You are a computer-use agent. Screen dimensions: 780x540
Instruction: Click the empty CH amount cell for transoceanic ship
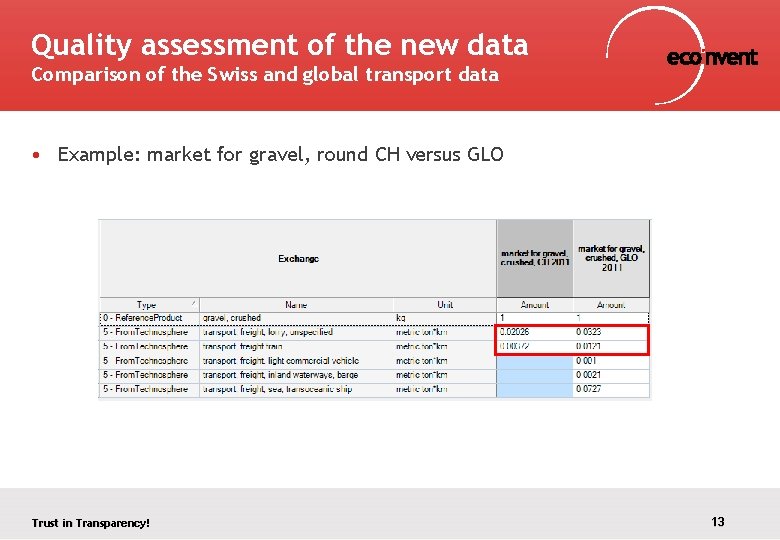pyautogui.click(x=535, y=389)
